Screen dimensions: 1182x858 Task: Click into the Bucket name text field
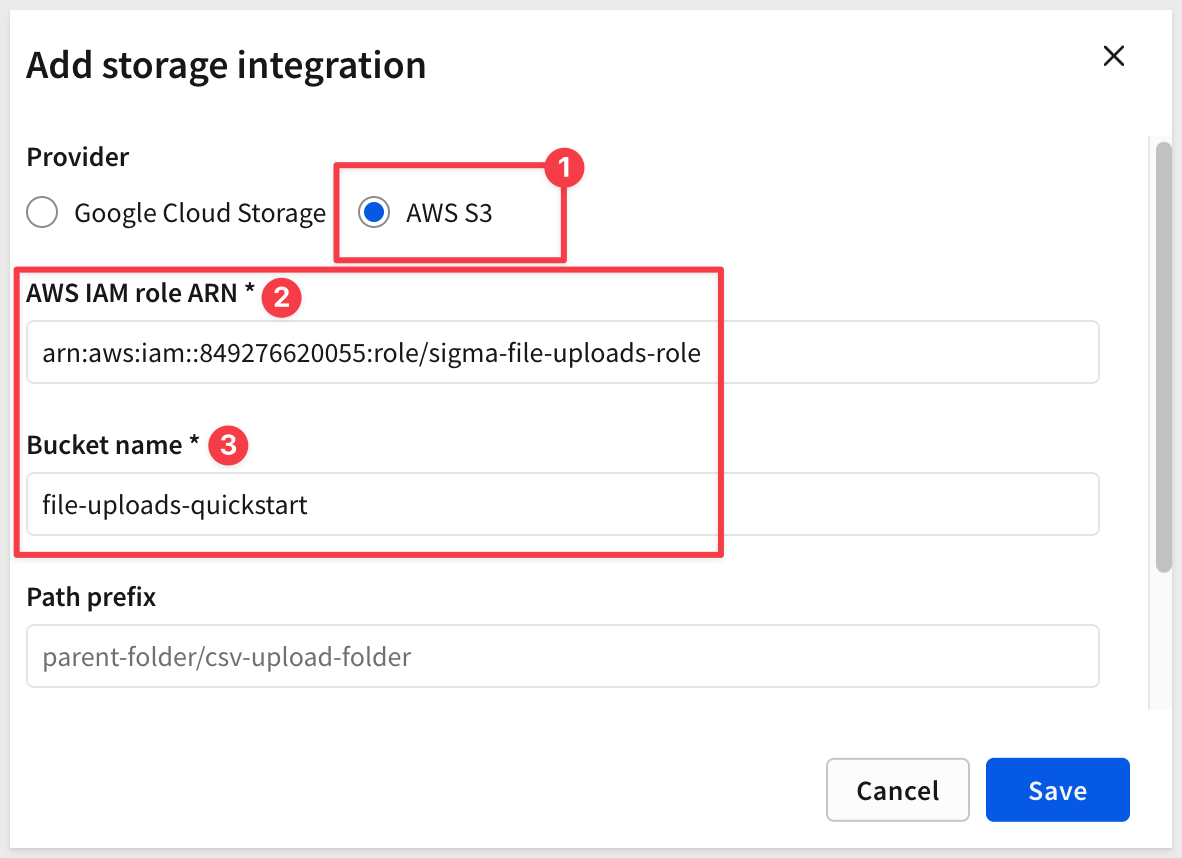[562, 504]
